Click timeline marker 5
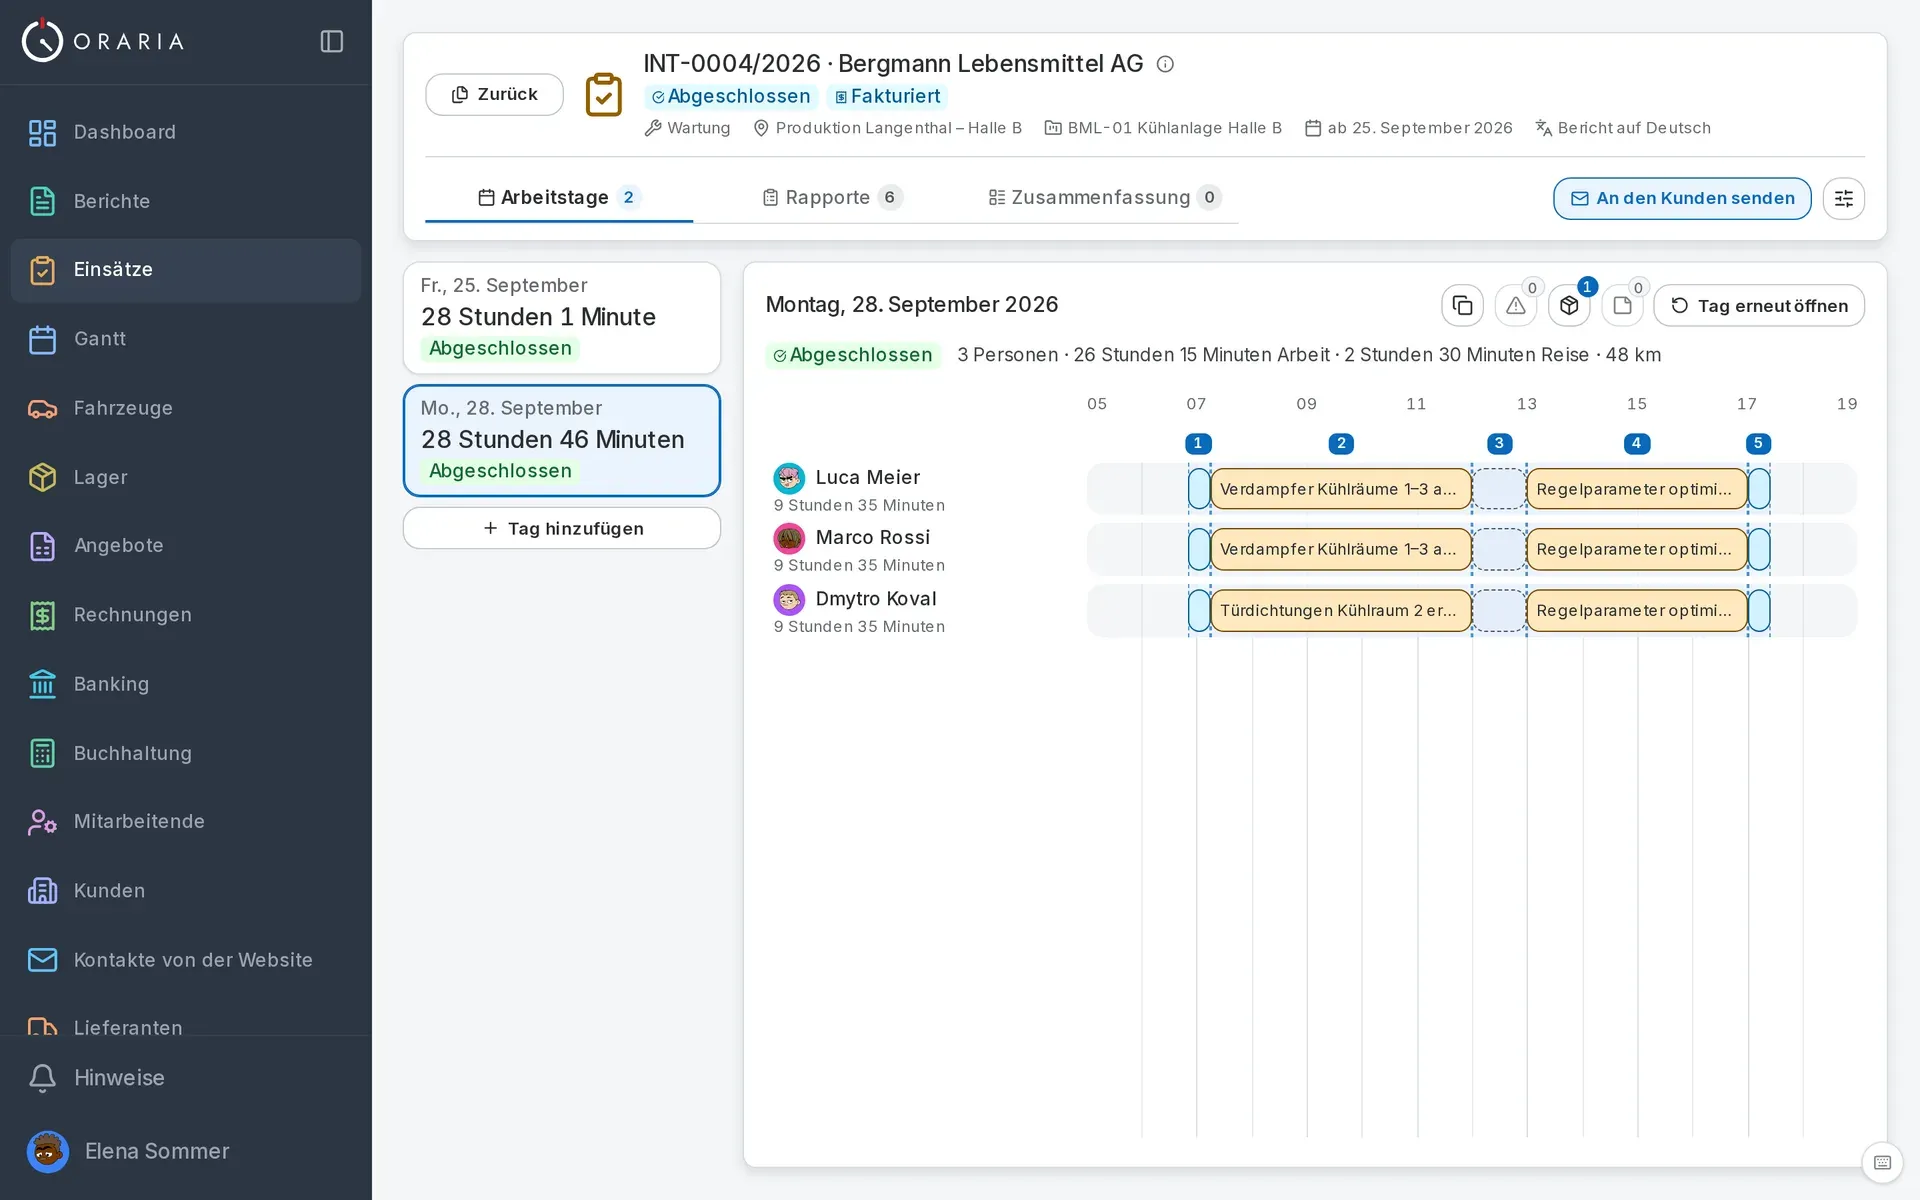1920x1200 pixels. point(1758,443)
